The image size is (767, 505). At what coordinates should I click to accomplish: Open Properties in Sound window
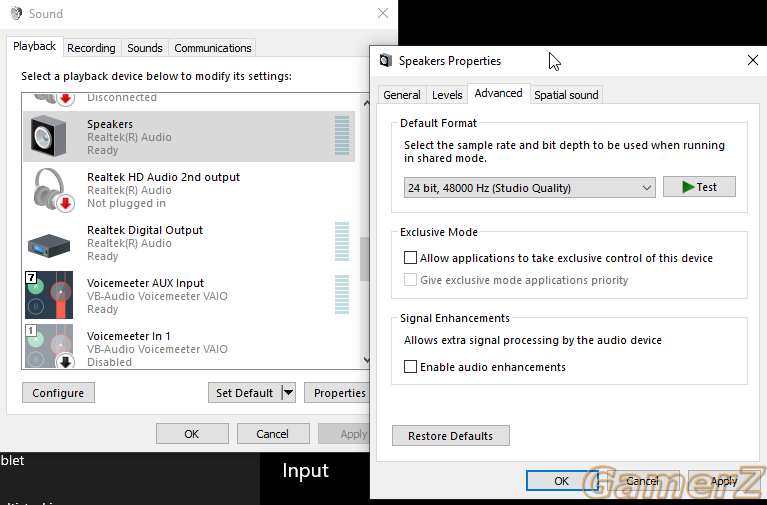tap(338, 393)
